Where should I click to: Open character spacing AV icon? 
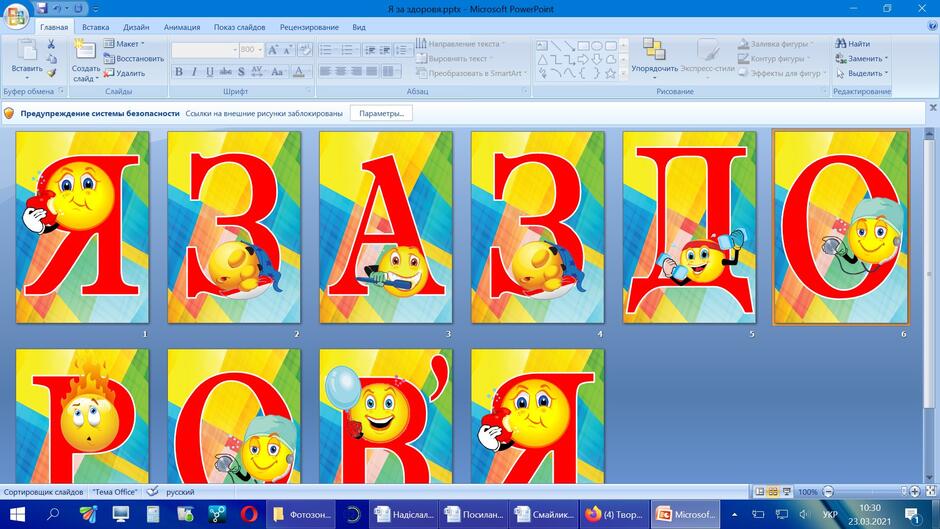(258, 71)
